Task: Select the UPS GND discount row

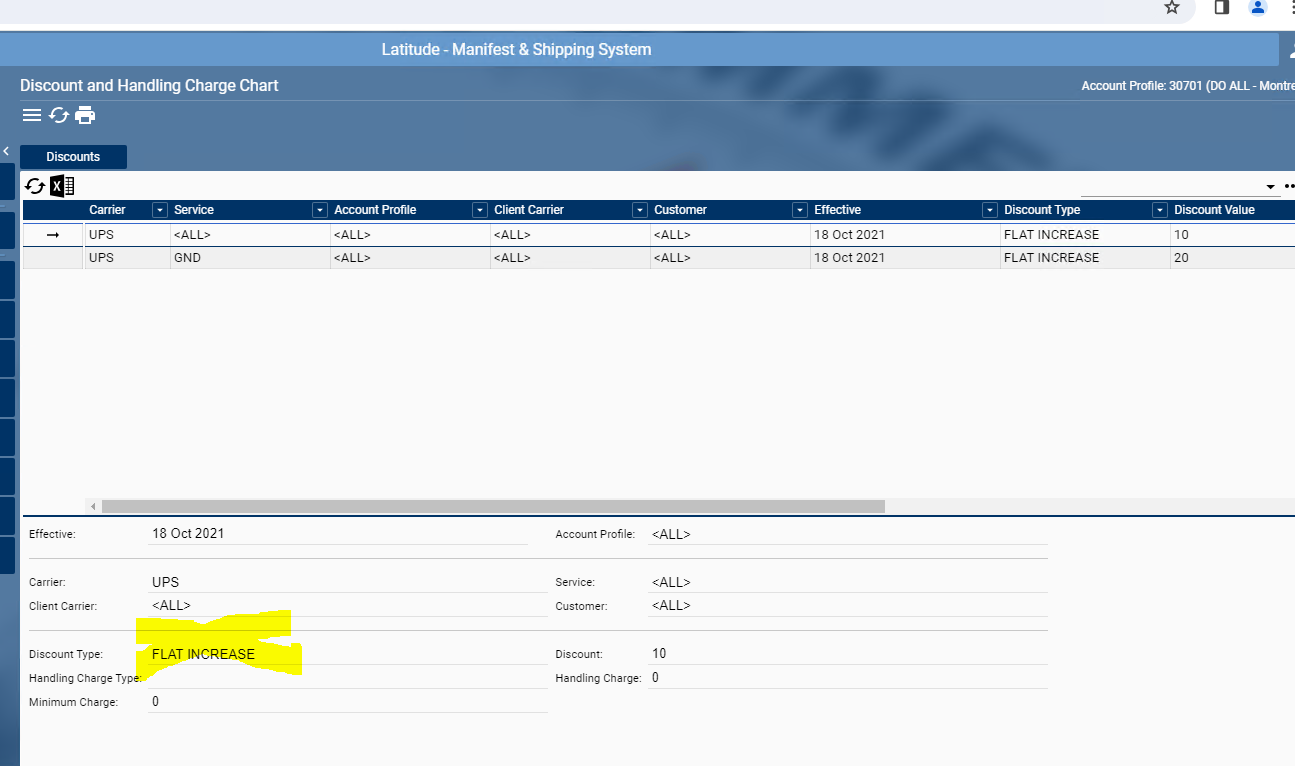Action: click(x=400, y=258)
